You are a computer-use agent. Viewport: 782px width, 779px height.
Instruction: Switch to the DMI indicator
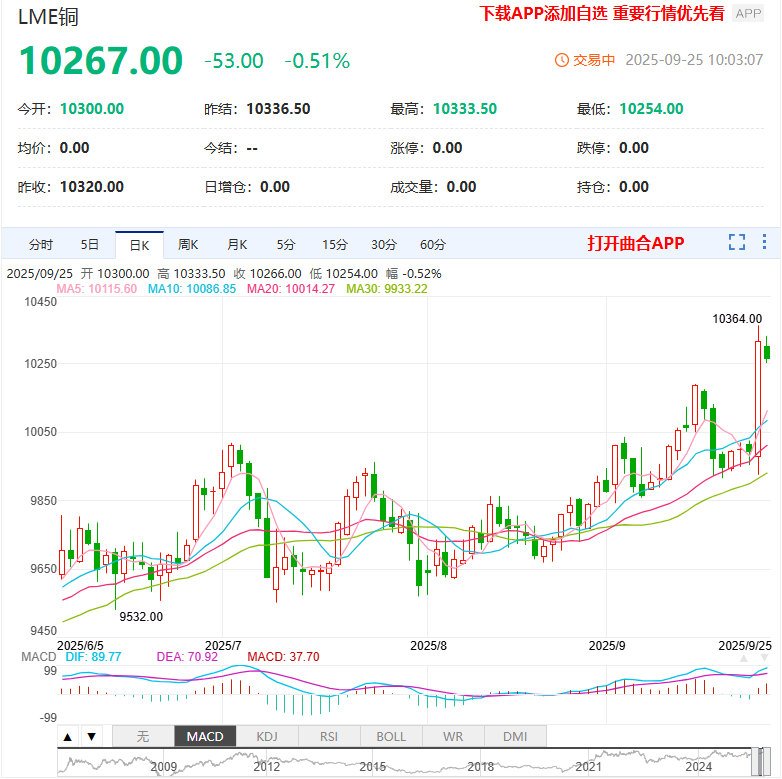(515, 737)
